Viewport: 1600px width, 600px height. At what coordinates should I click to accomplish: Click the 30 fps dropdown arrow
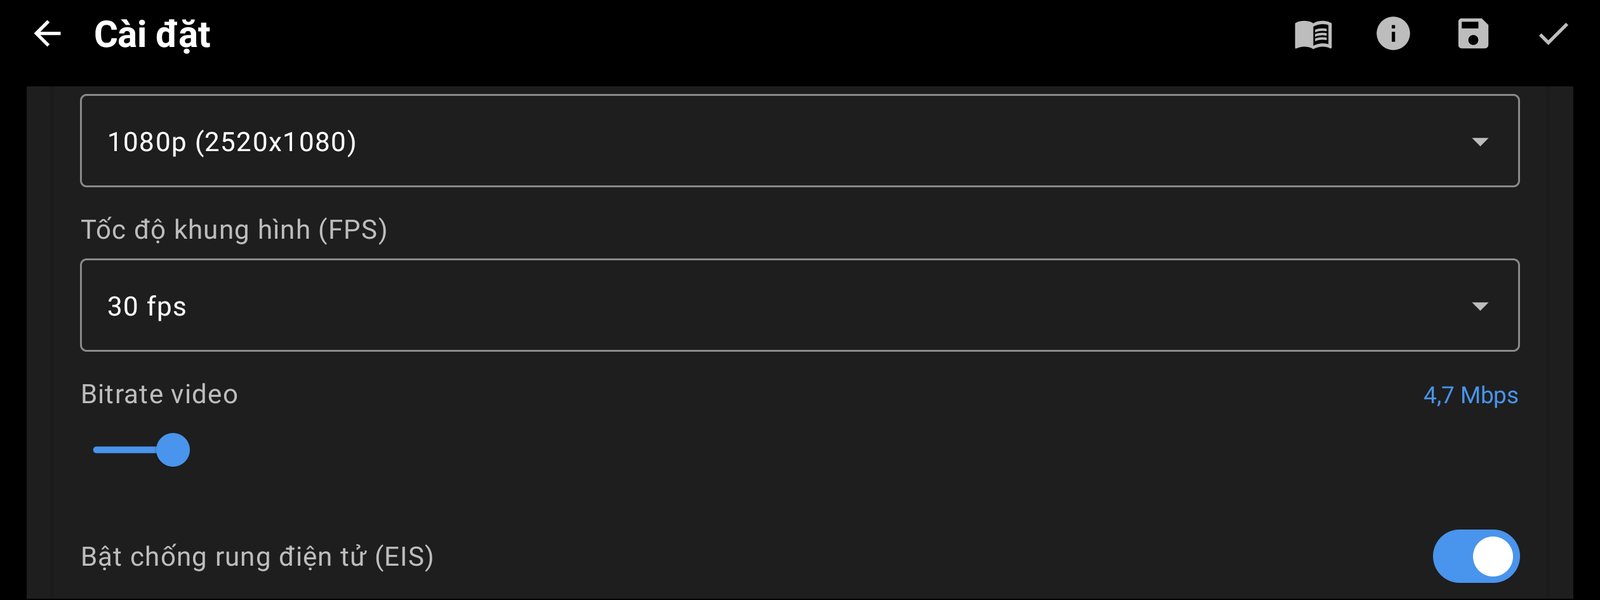pyautogui.click(x=1480, y=306)
